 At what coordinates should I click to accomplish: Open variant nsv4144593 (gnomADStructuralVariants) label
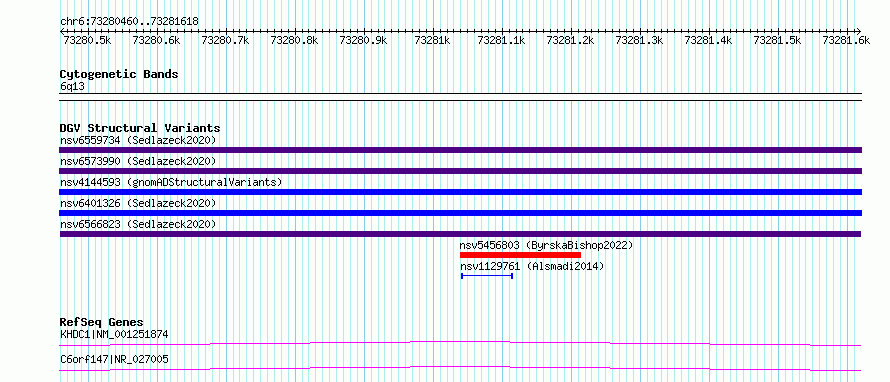coord(171,182)
